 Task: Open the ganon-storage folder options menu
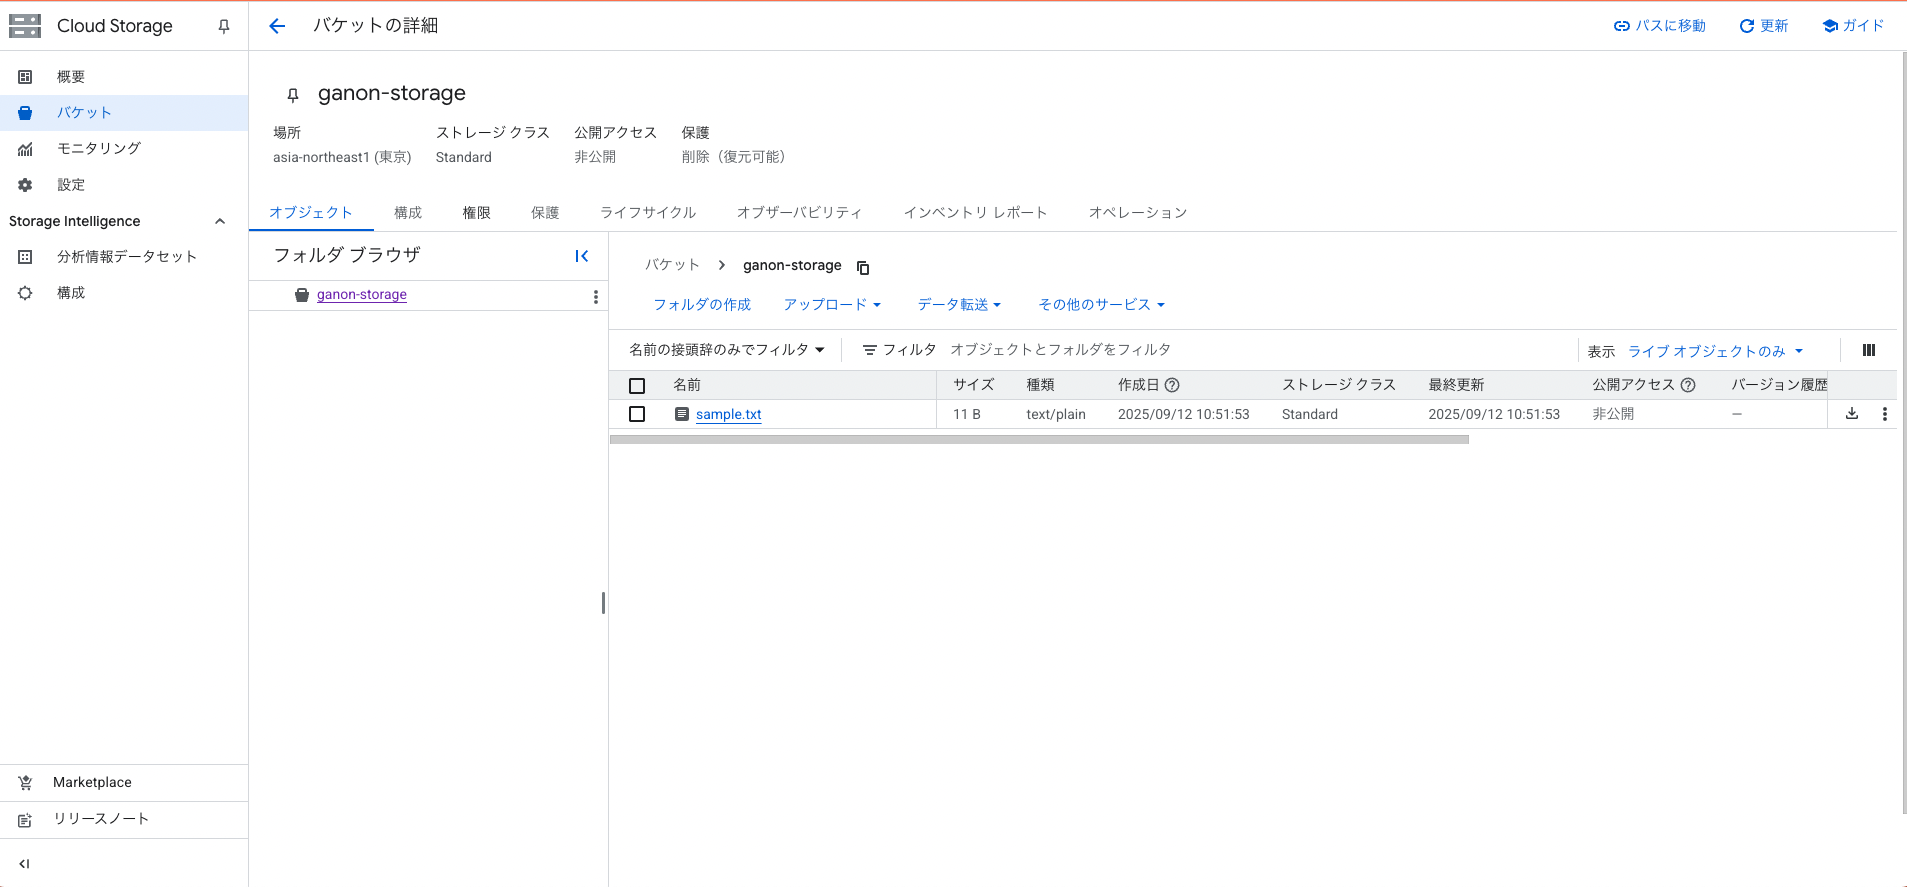595,296
